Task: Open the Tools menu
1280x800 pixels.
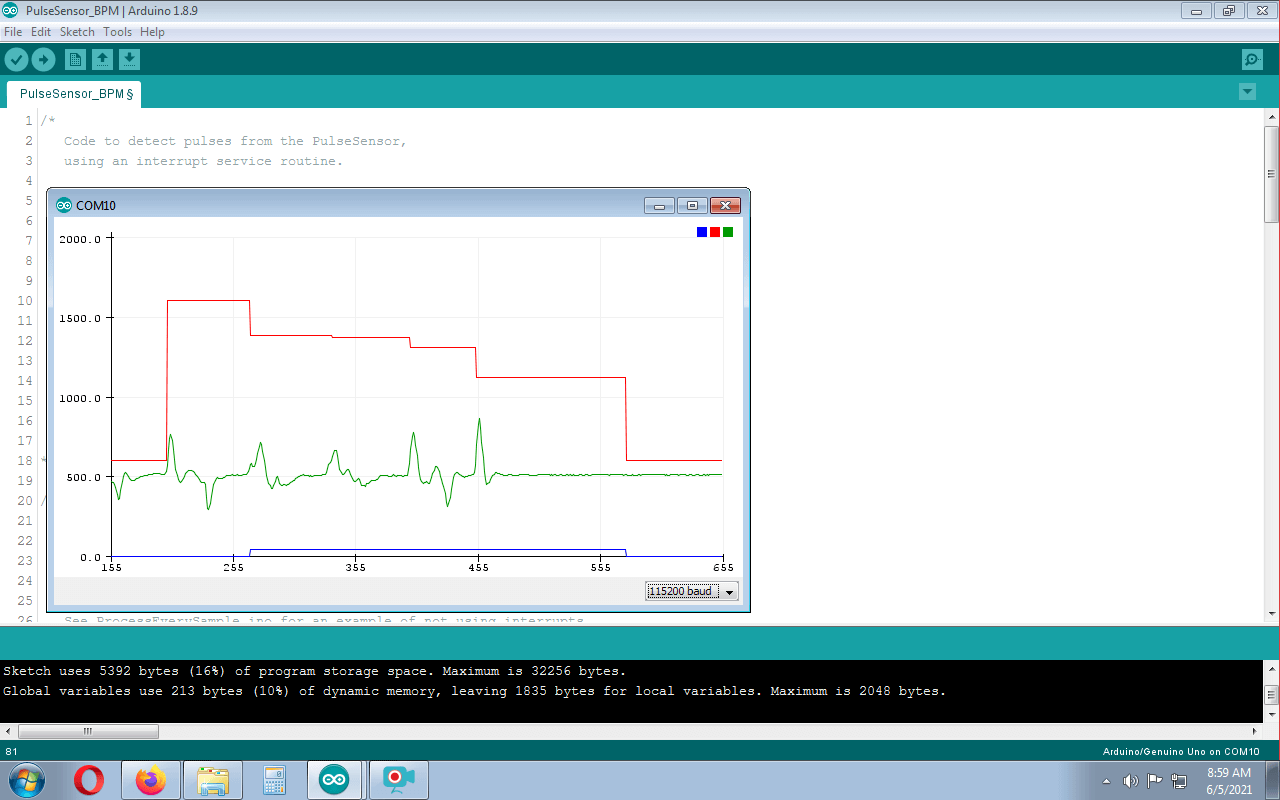Action: [117, 31]
